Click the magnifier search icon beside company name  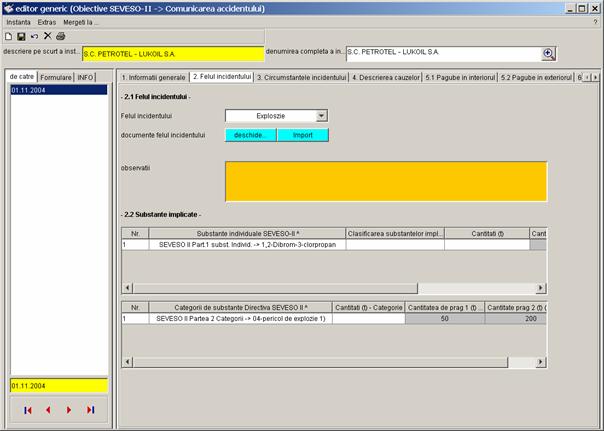coord(549,54)
